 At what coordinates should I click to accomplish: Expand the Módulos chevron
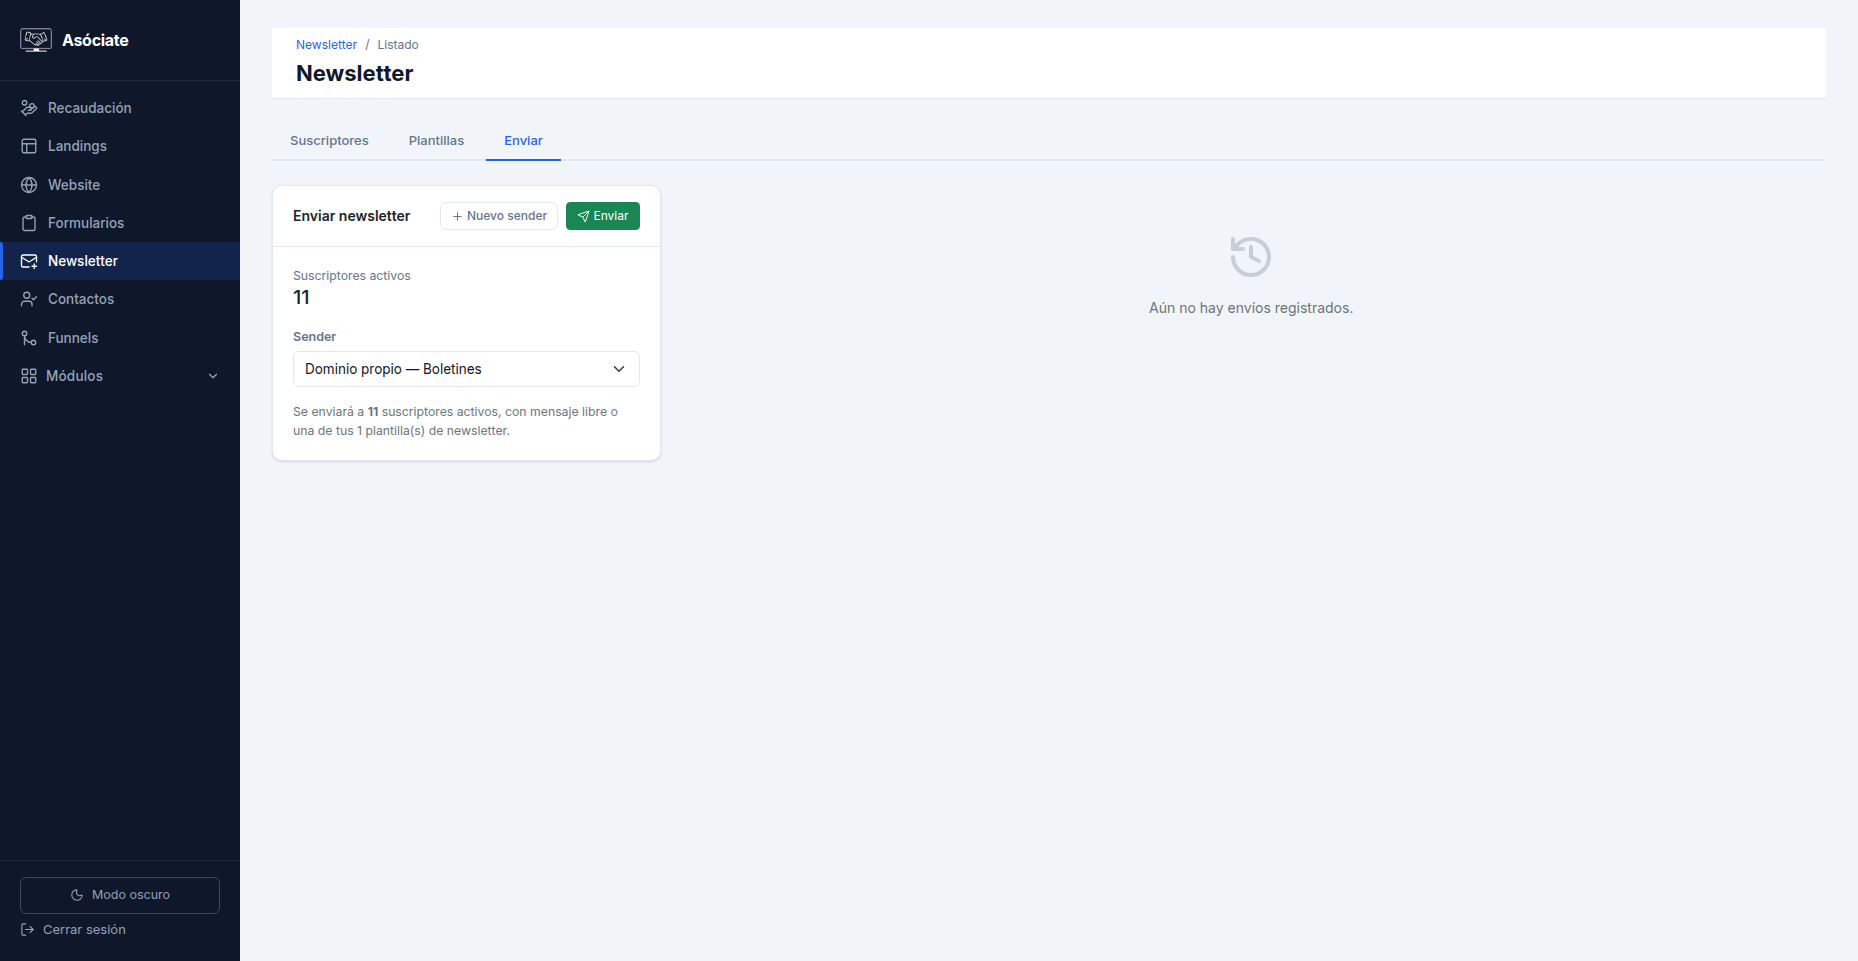point(213,376)
